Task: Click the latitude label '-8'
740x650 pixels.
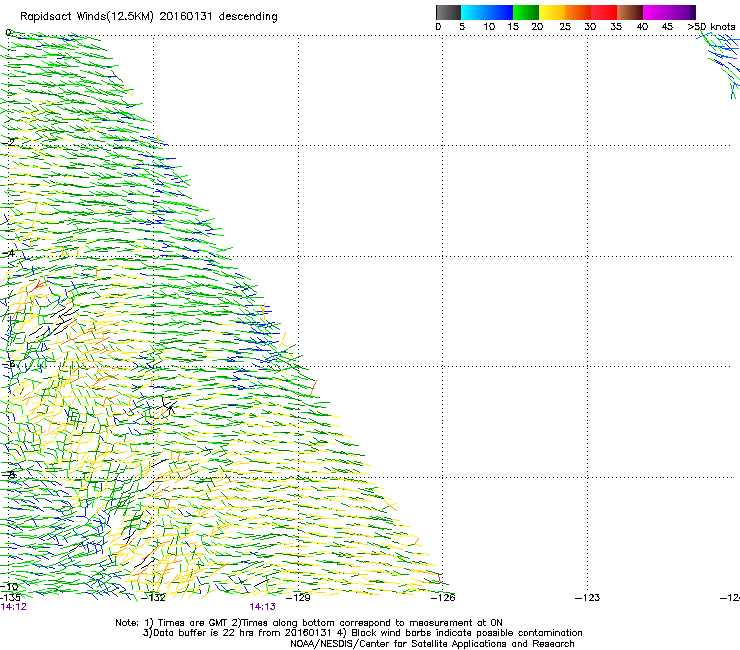Action: (x=8, y=475)
